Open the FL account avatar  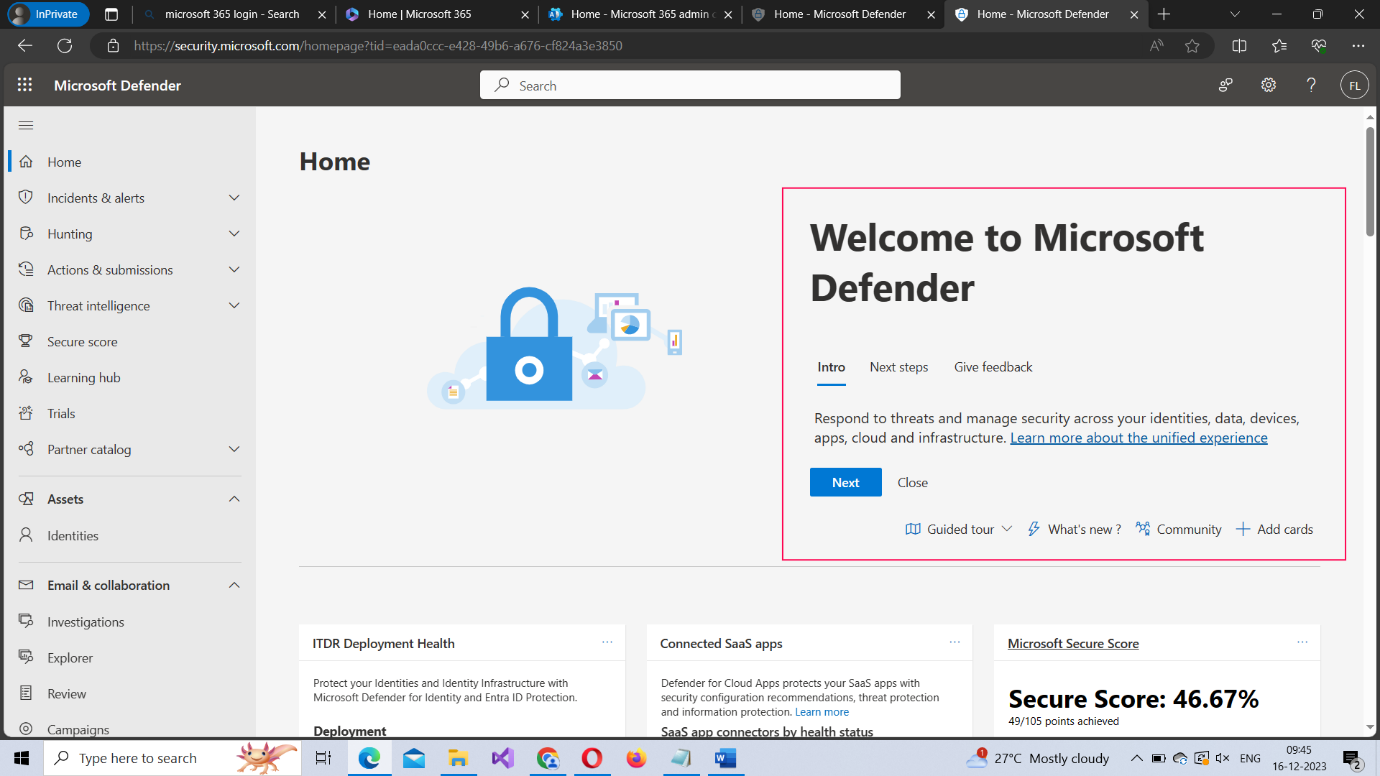click(x=1354, y=85)
